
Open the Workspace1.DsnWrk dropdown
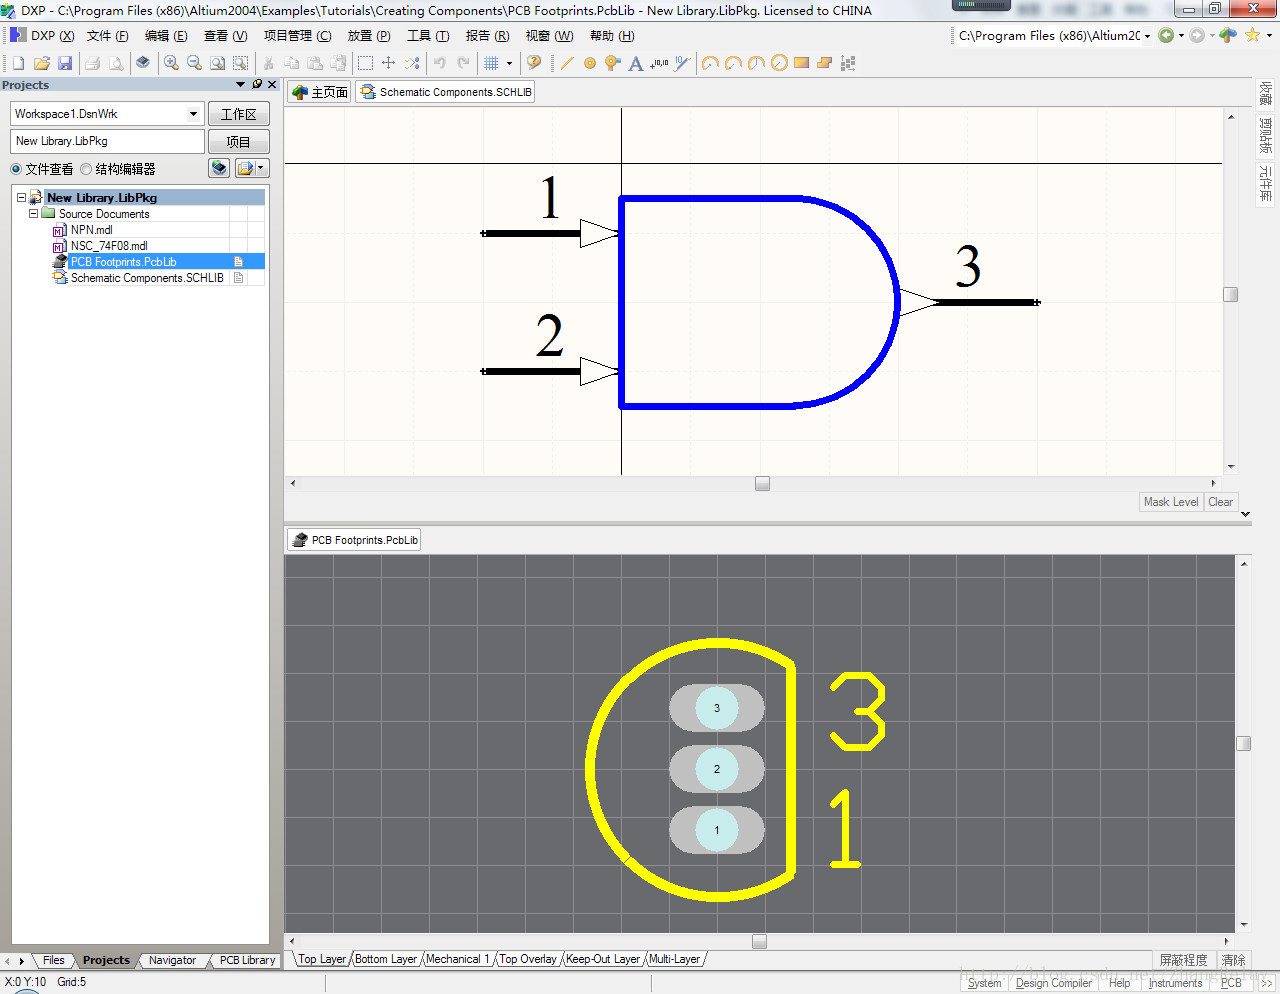[193, 114]
